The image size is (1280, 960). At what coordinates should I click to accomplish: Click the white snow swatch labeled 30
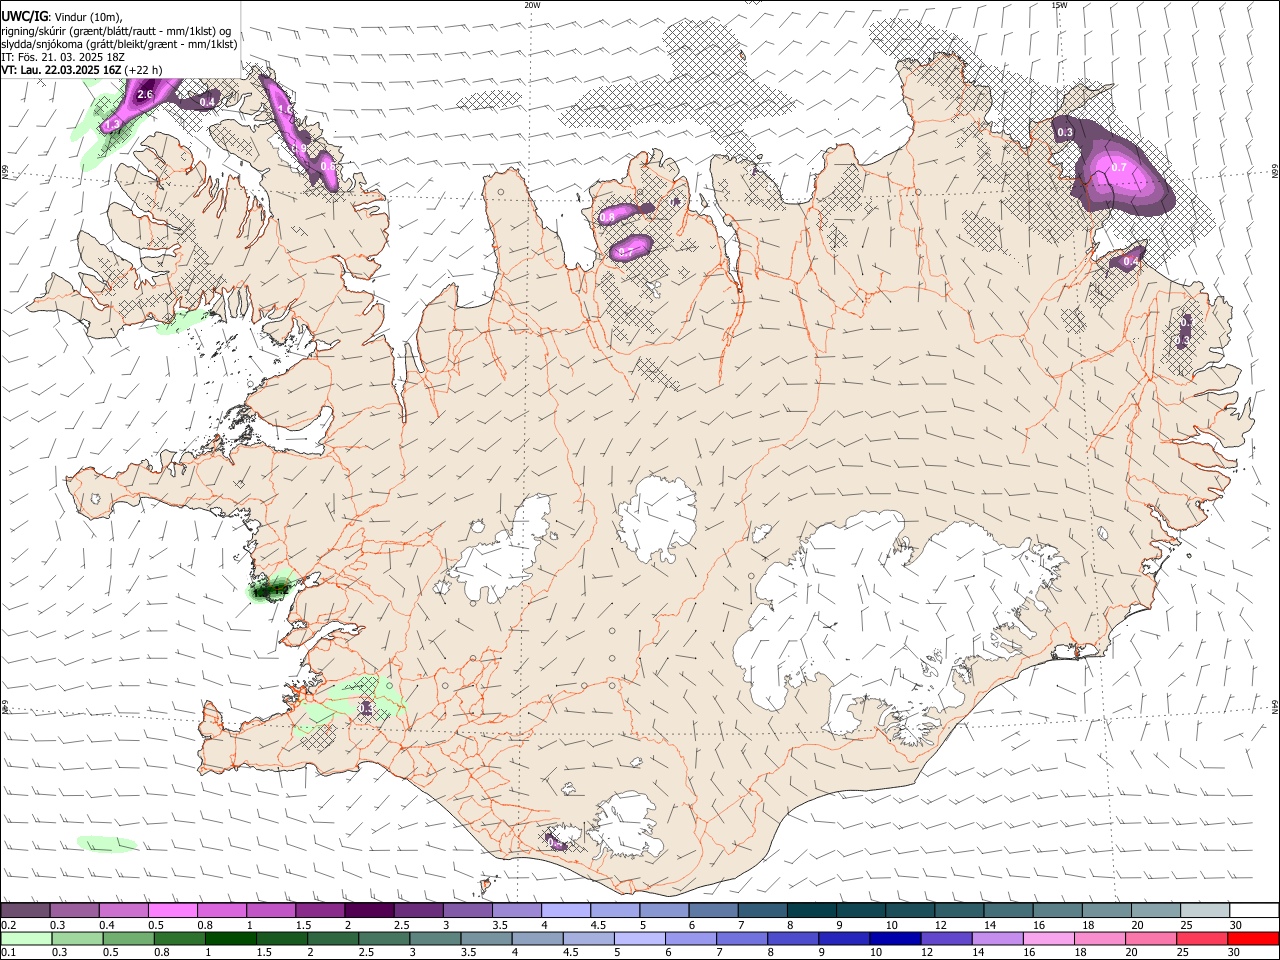point(1254,911)
